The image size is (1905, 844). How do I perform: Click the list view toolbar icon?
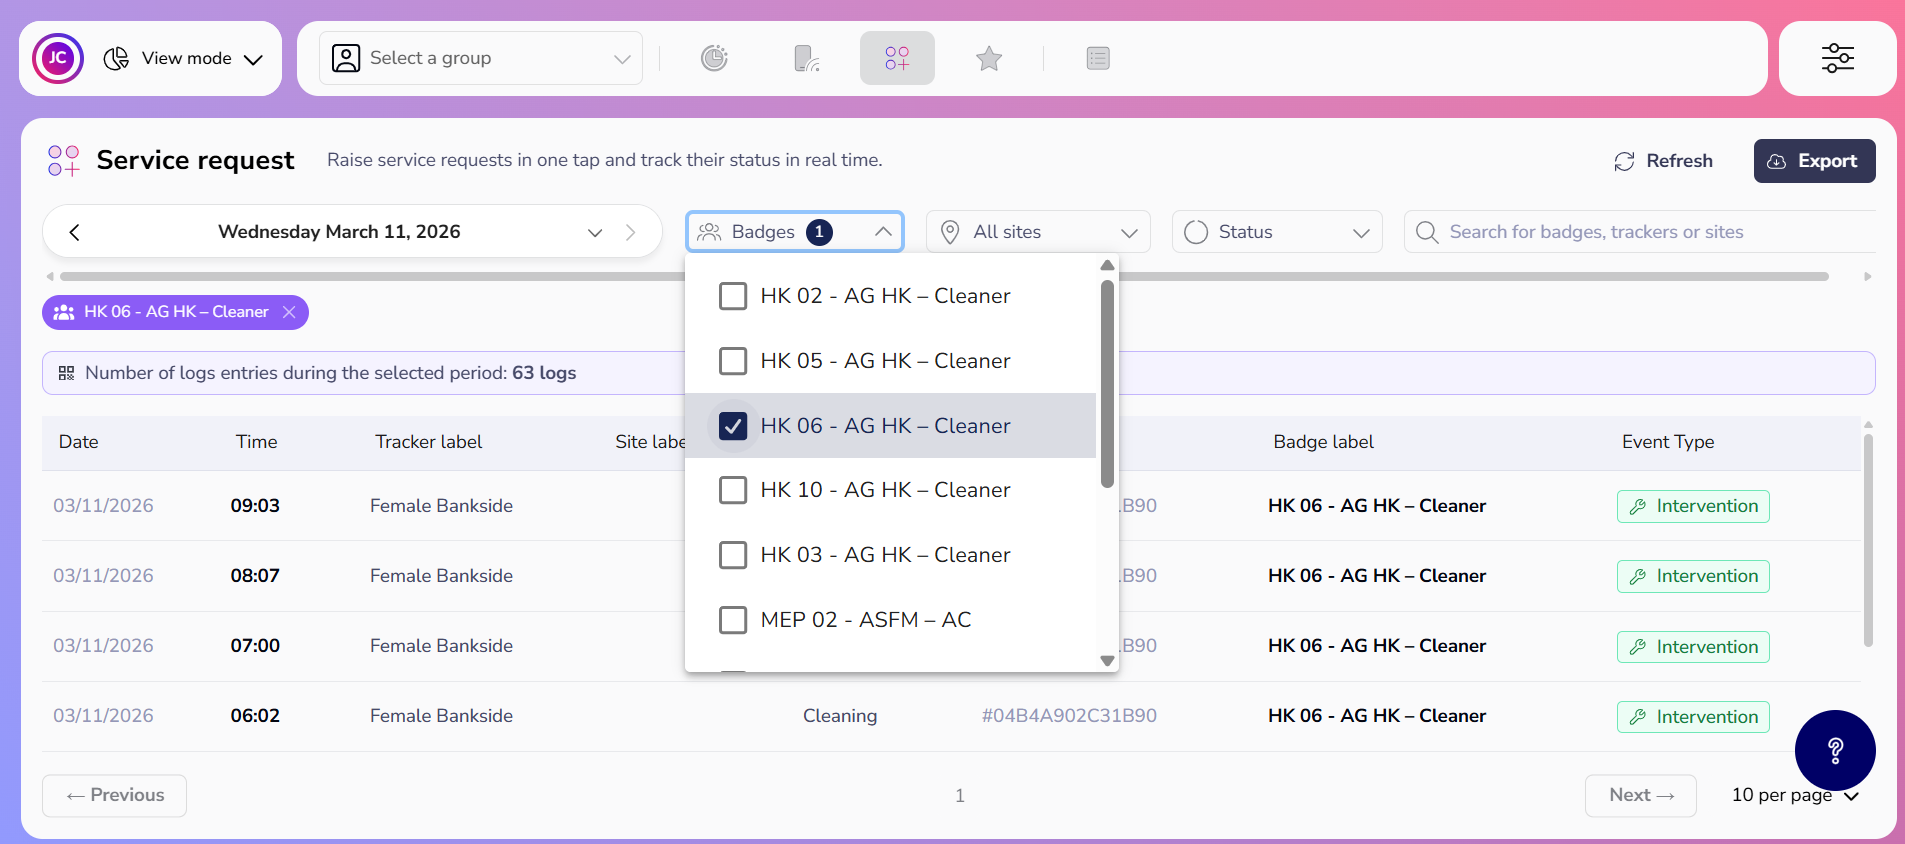(x=1097, y=58)
